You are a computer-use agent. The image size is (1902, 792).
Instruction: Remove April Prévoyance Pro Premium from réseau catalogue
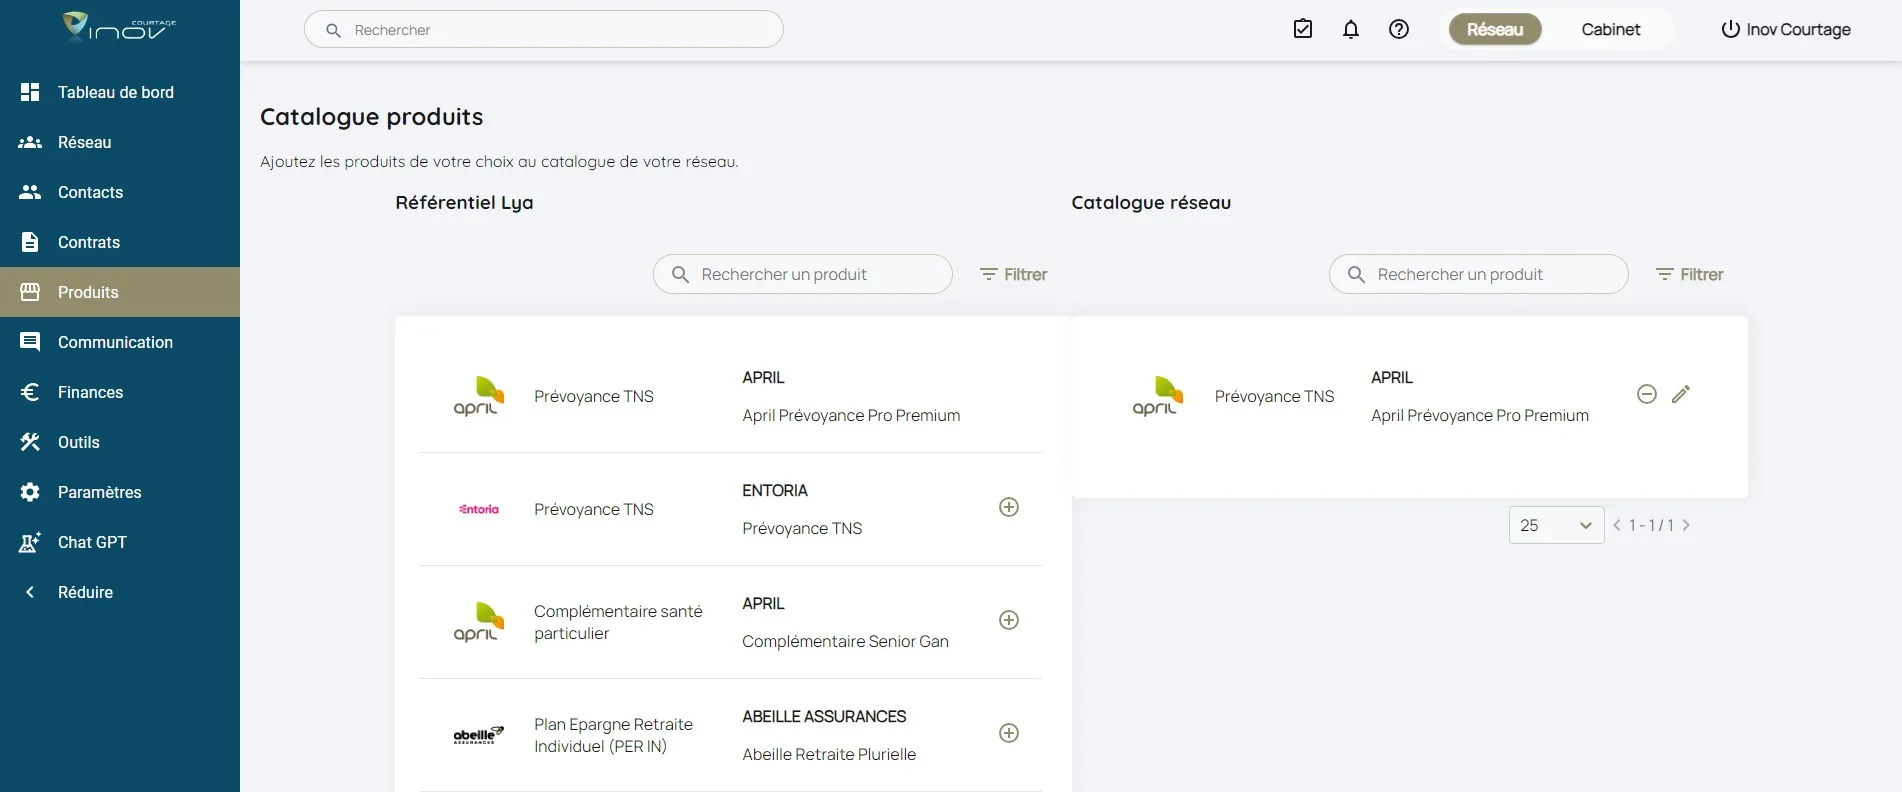[x=1646, y=394]
